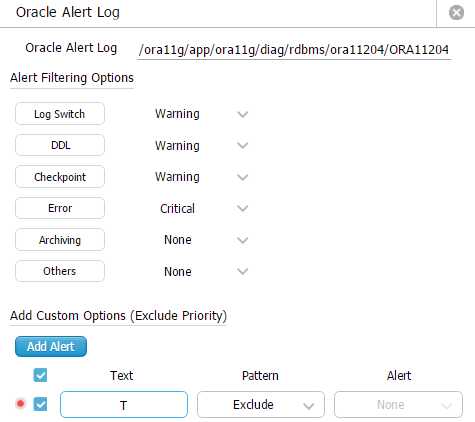Select the DDL filter button
Screen dimensions: 475x422
pyautogui.click(x=60, y=145)
